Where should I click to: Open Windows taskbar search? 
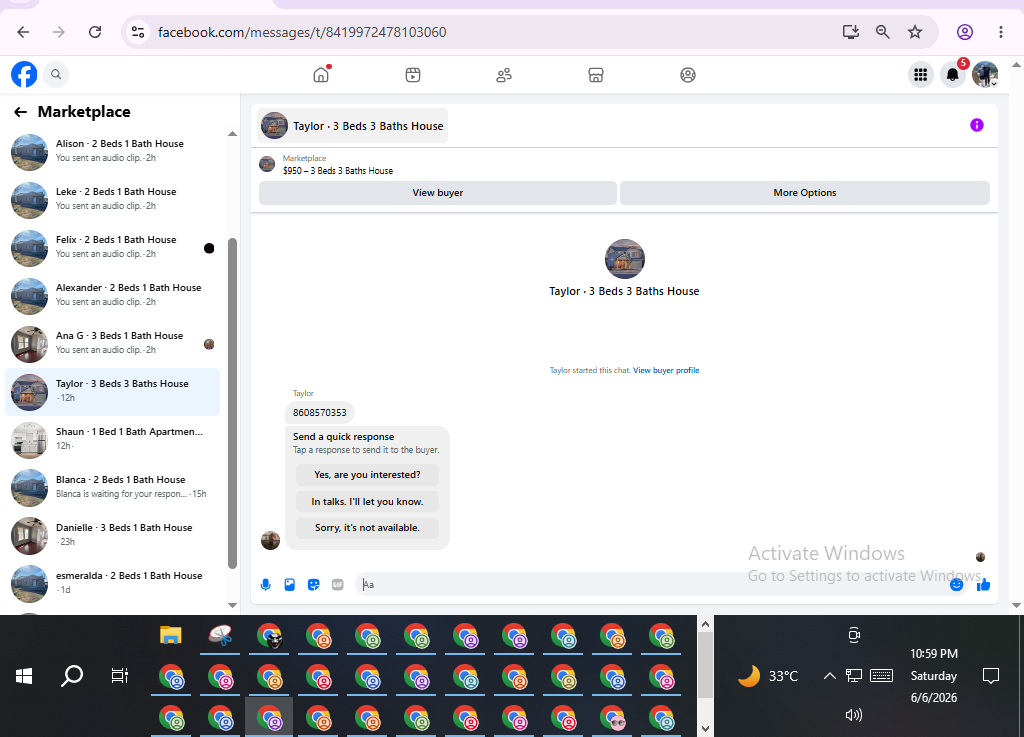pyautogui.click(x=72, y=676)
